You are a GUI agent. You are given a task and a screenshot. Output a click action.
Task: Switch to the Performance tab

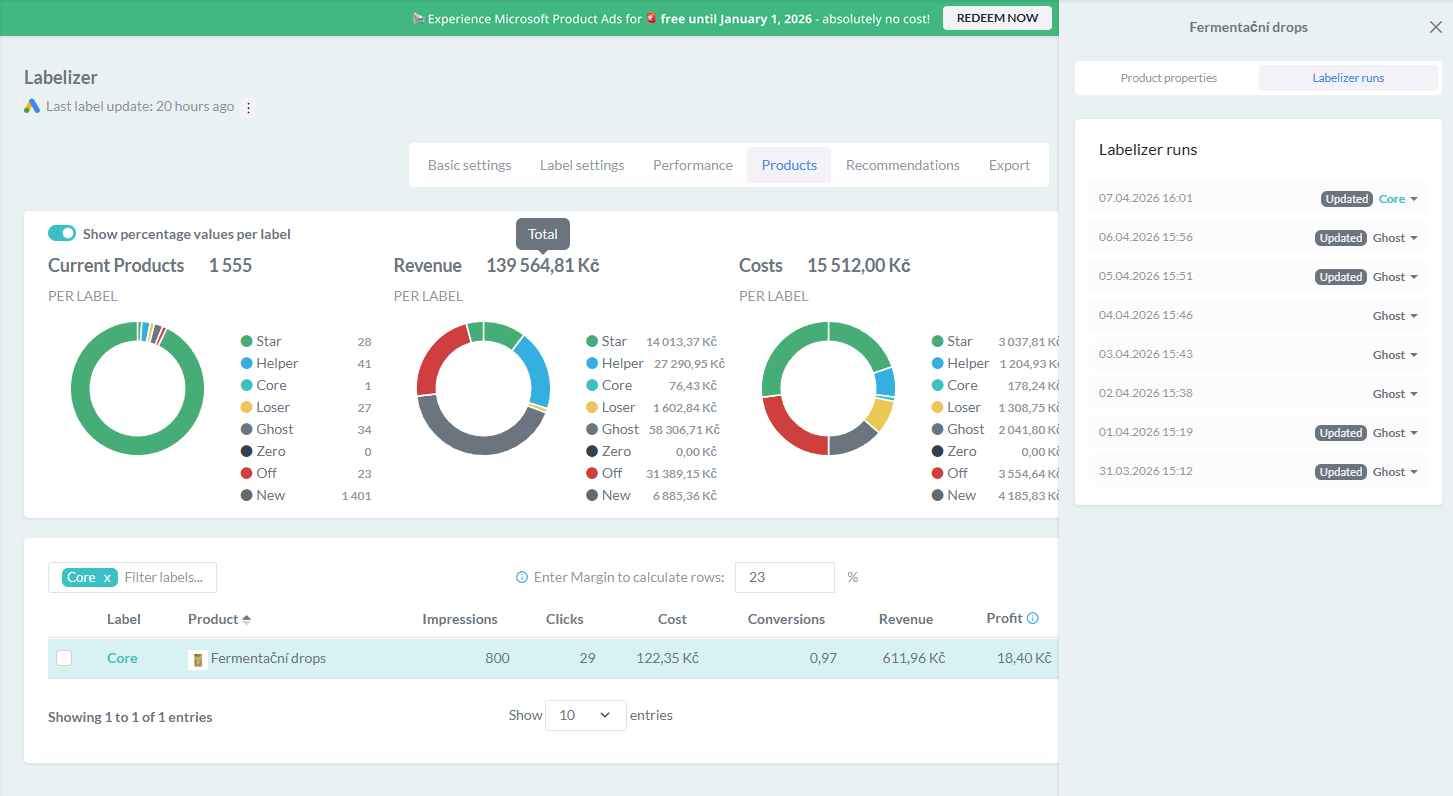[x=692, y=165]
